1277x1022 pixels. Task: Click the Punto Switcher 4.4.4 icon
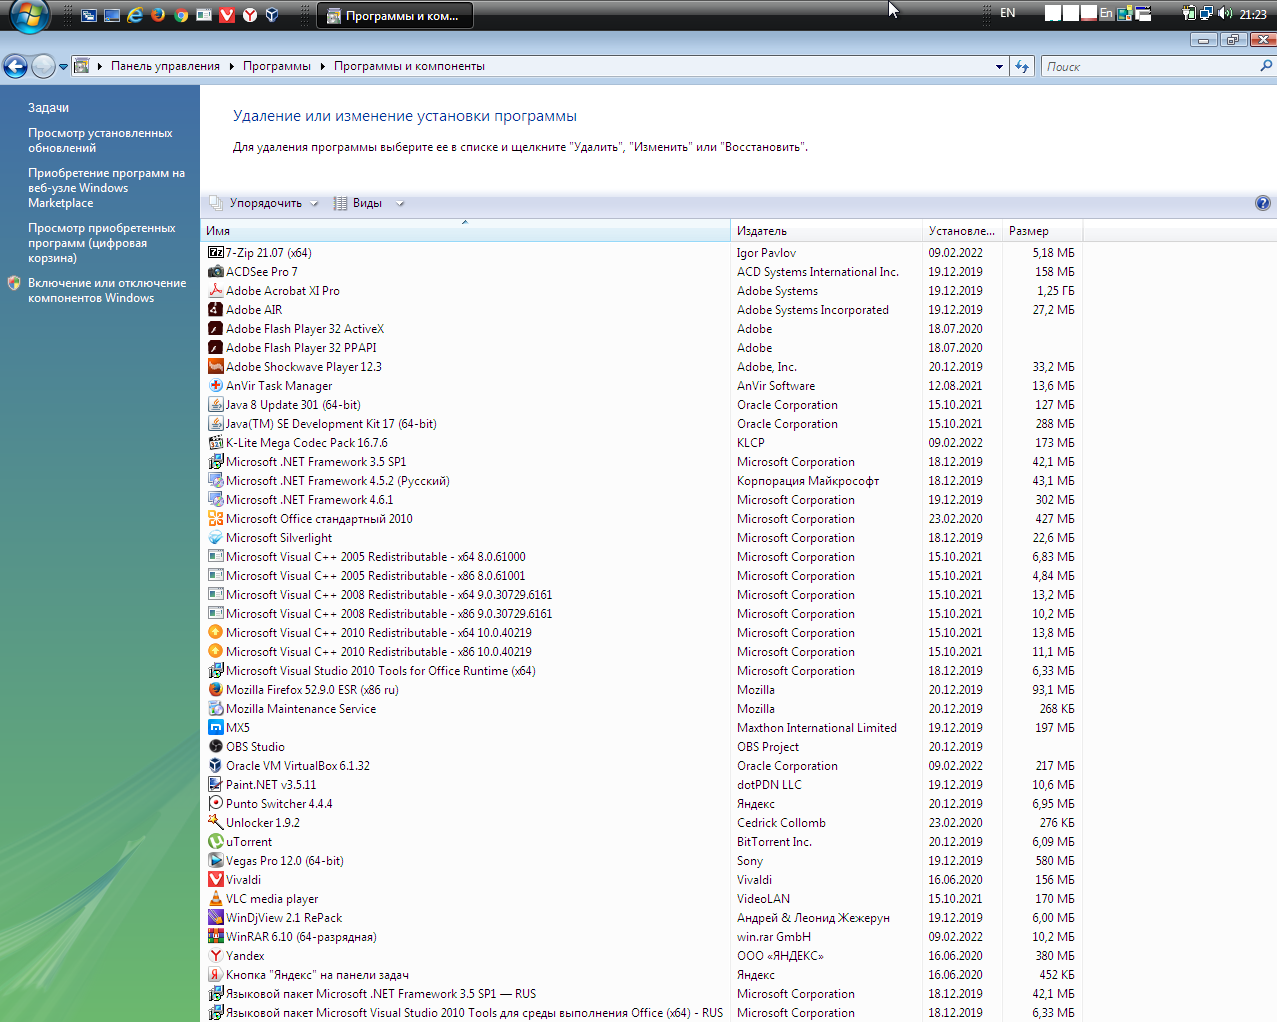pyautogui.click(x=215, y=804)
